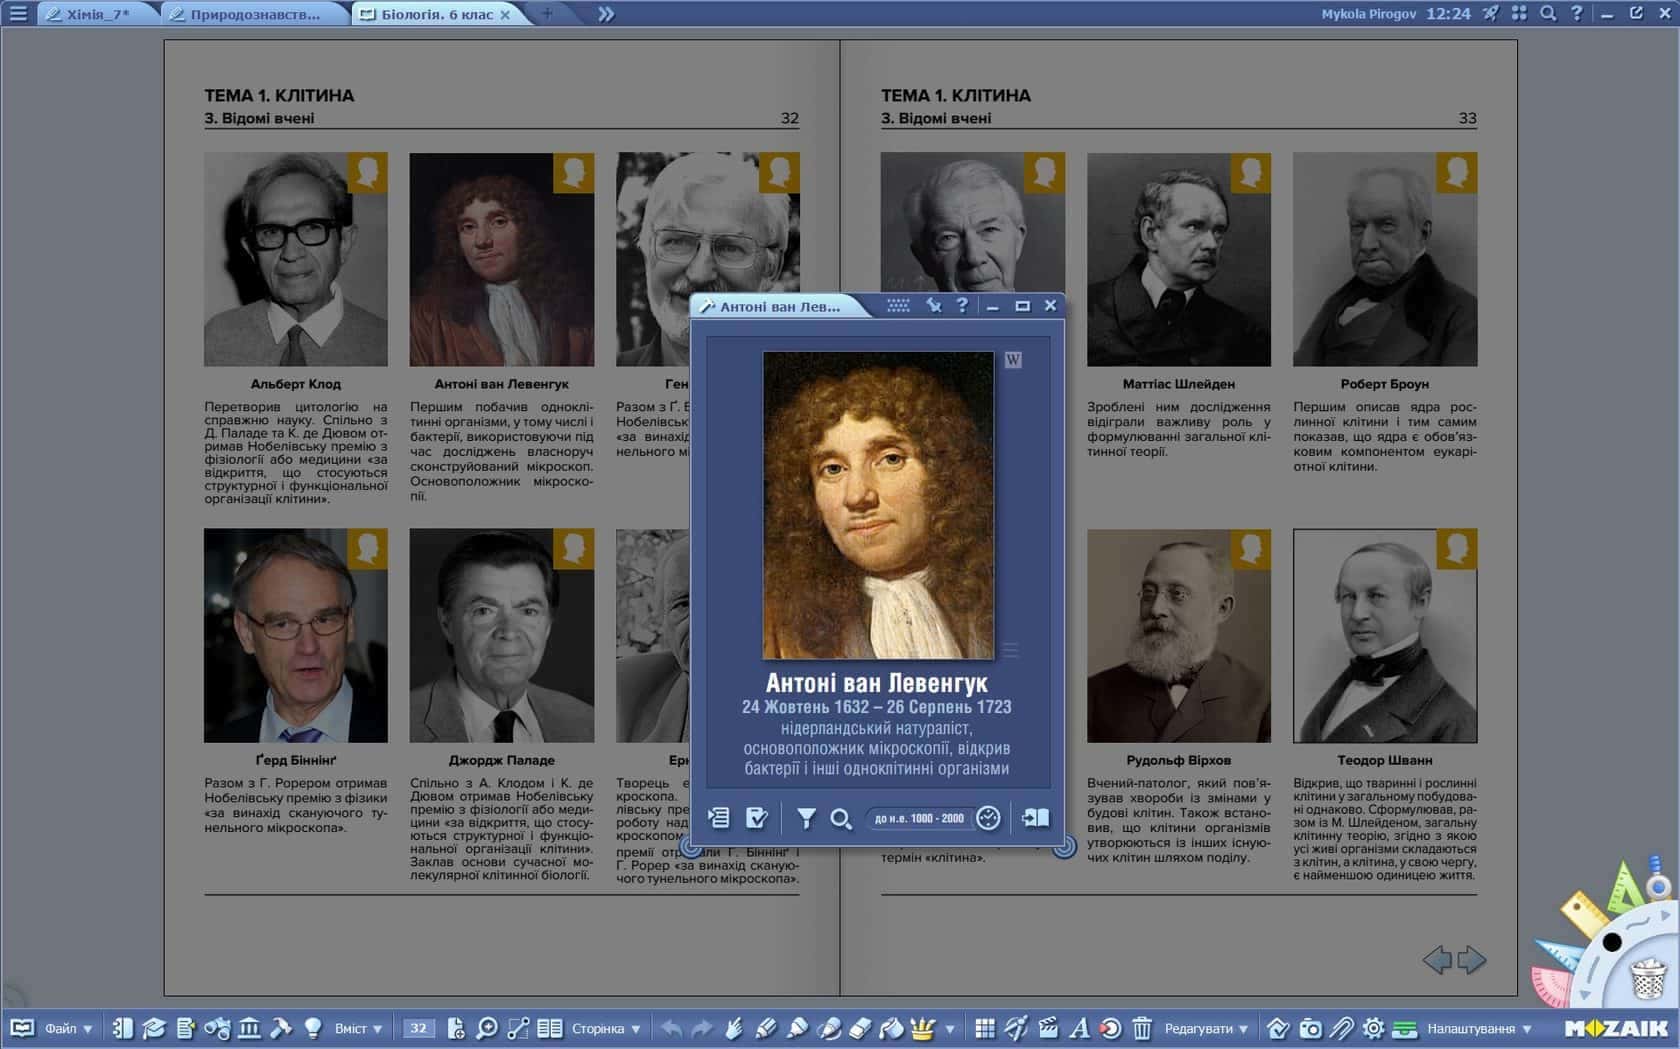This screenshot has width=1680, height=1049.
Task: Open help question mark in top bar
Action: click(x=1577, y=13)
